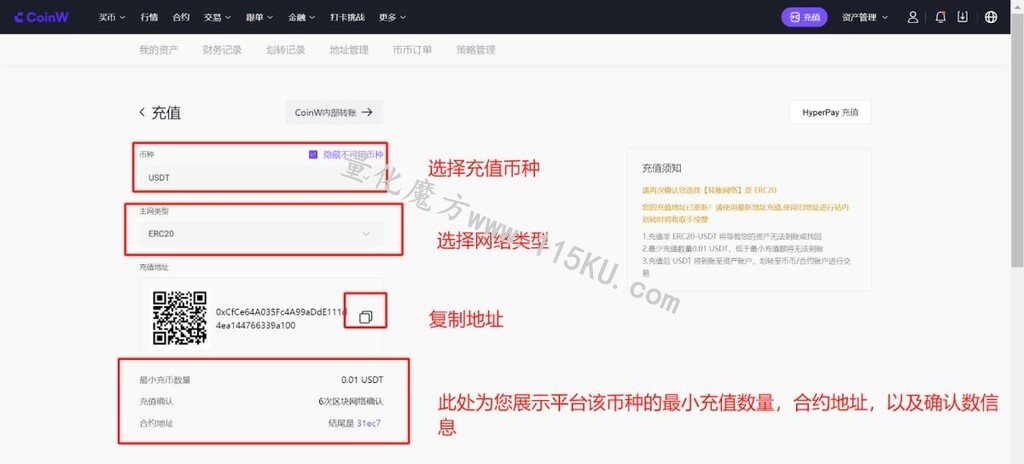
Task: Open the USDT coin selector
Action: [261, 177]
